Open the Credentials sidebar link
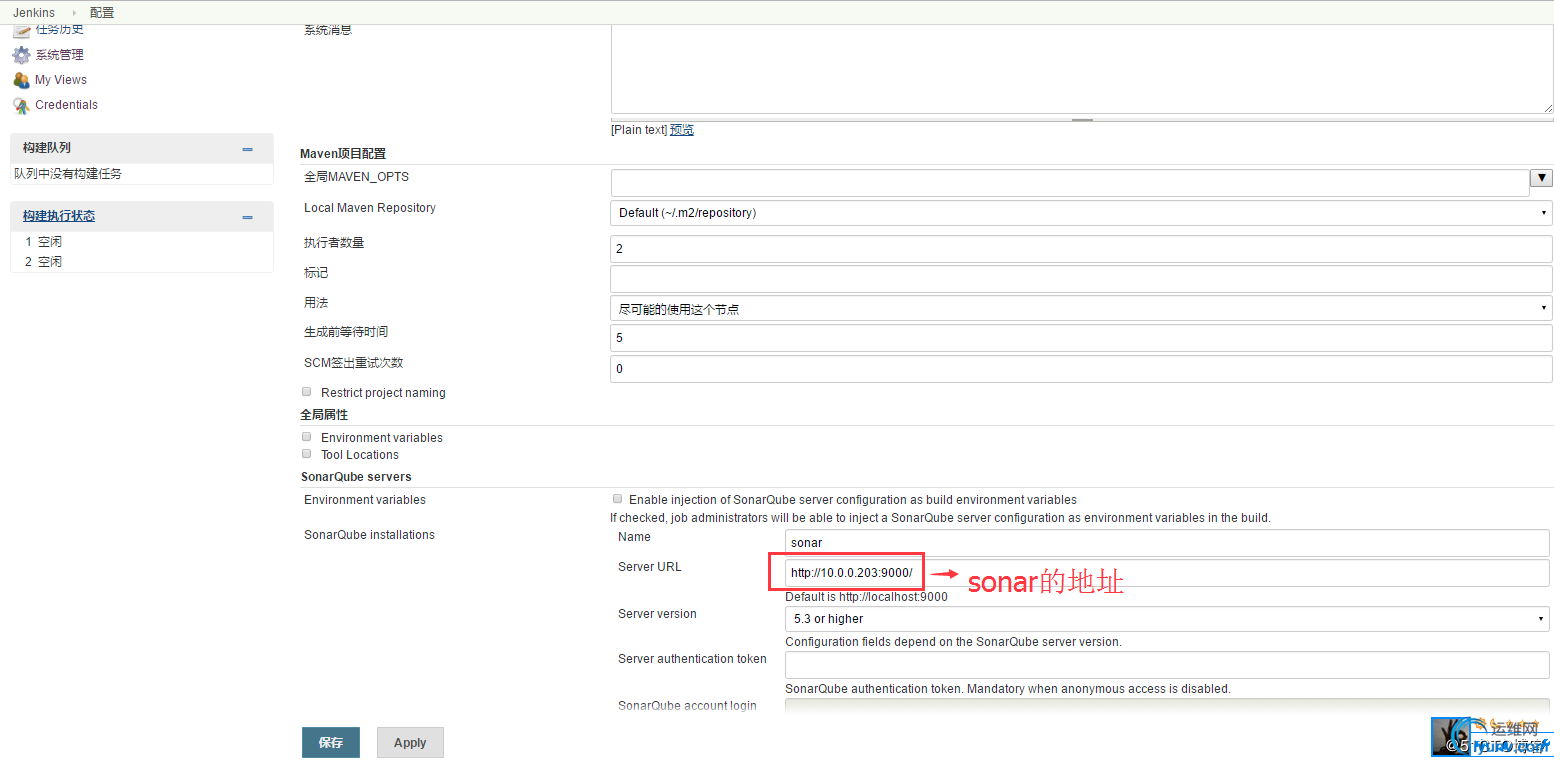The image size is (1554, 763). tap(66, 105)
